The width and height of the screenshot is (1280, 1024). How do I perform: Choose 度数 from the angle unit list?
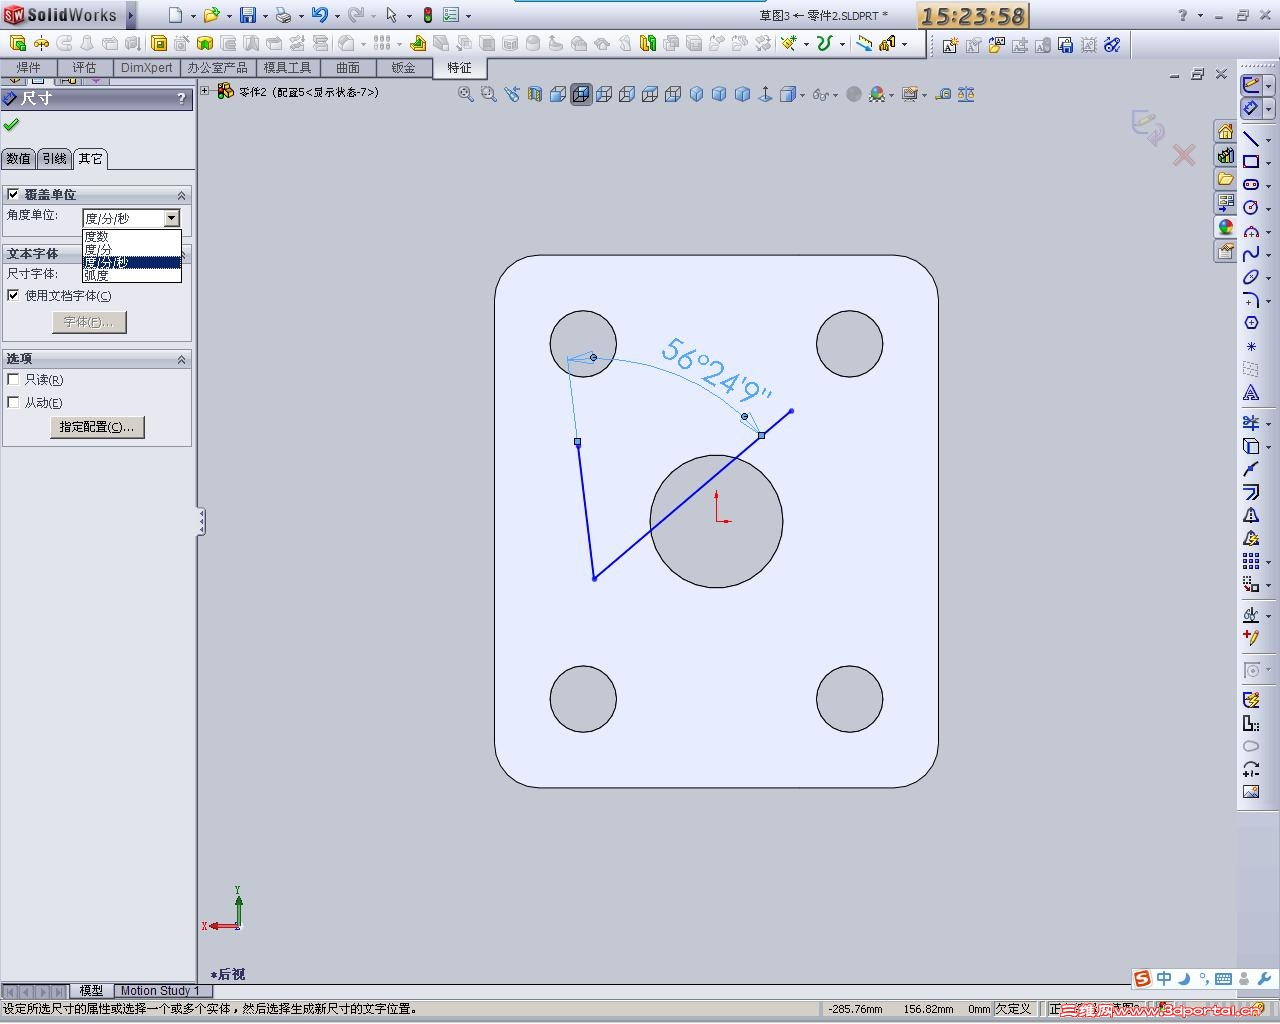132,236
